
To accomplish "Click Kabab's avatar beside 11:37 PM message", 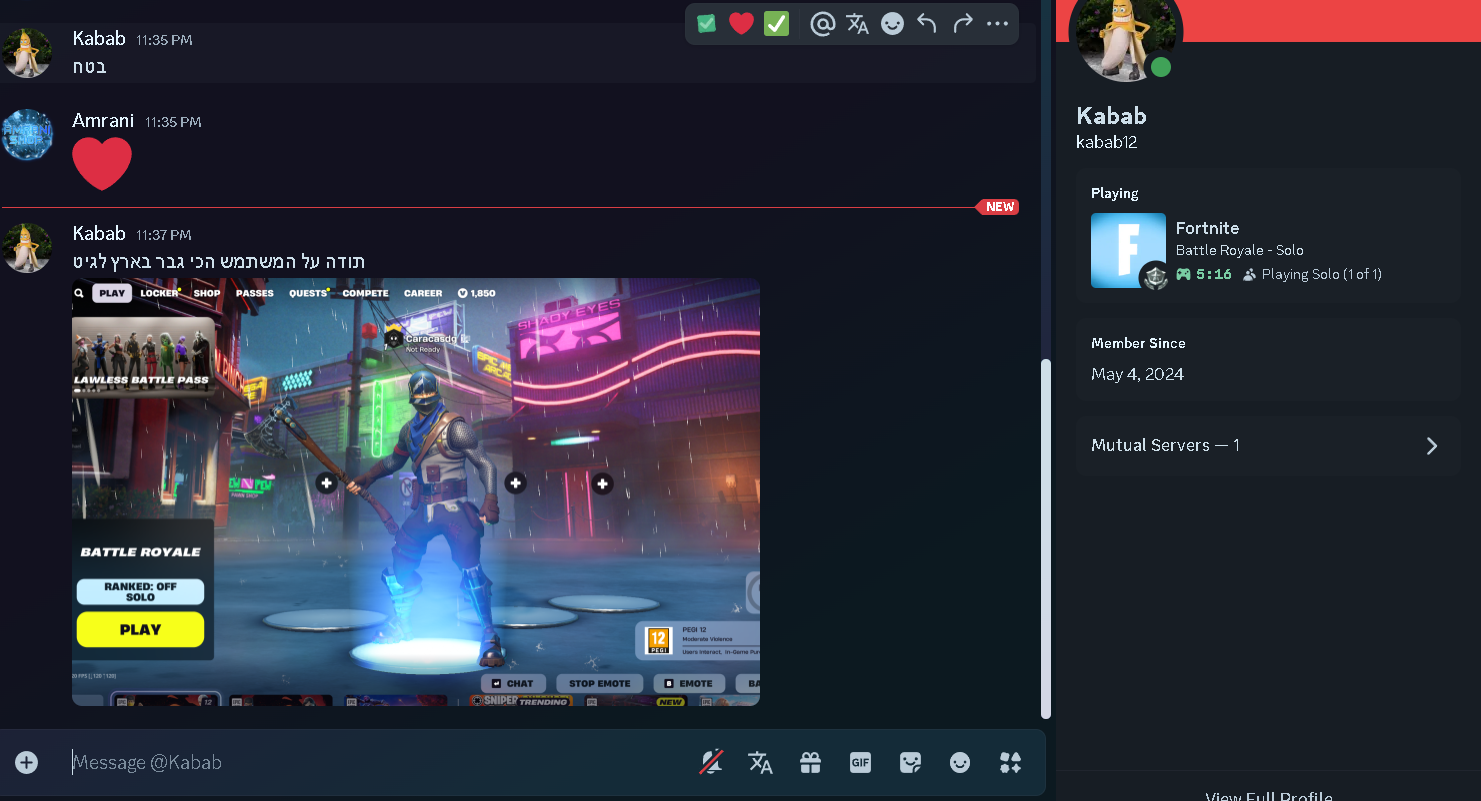I will (x=27, y=248).
